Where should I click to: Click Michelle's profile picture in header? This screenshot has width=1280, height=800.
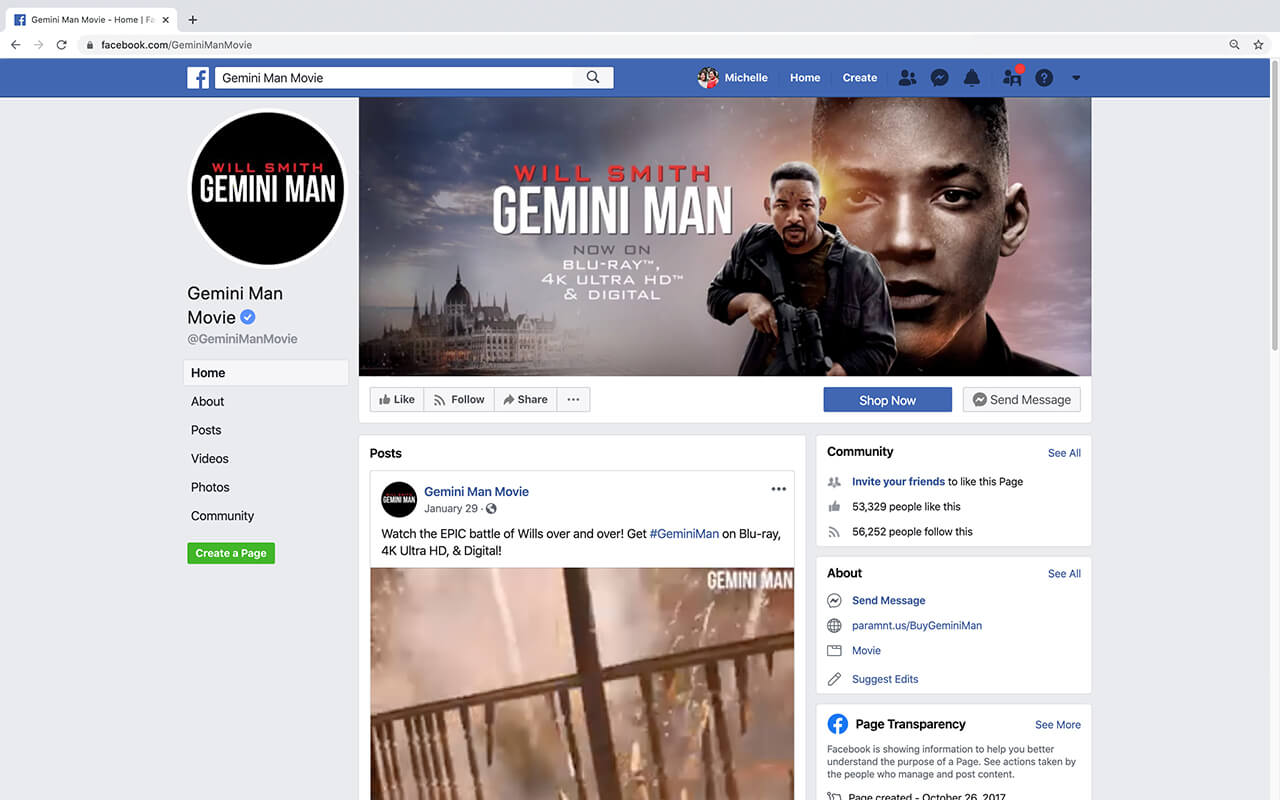(x=708, y=77)
